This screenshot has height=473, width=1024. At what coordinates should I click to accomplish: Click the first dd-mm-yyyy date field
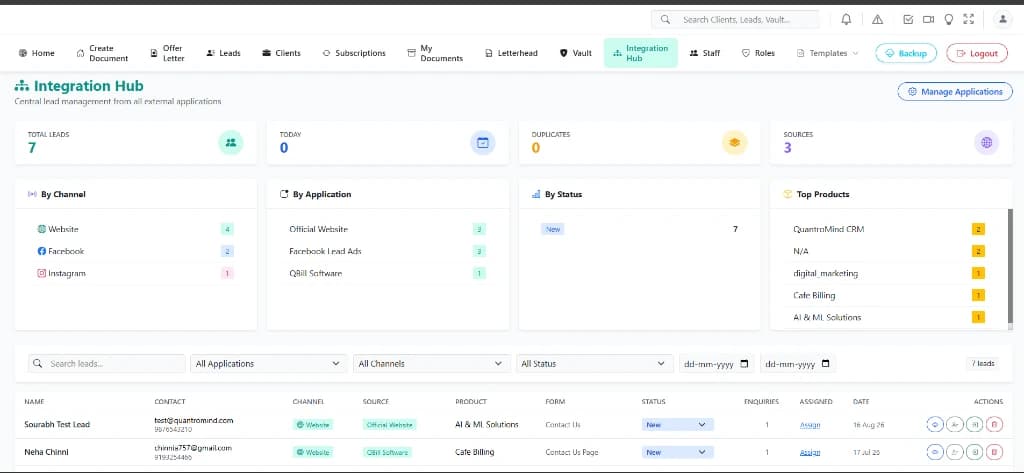click(716, 364)
